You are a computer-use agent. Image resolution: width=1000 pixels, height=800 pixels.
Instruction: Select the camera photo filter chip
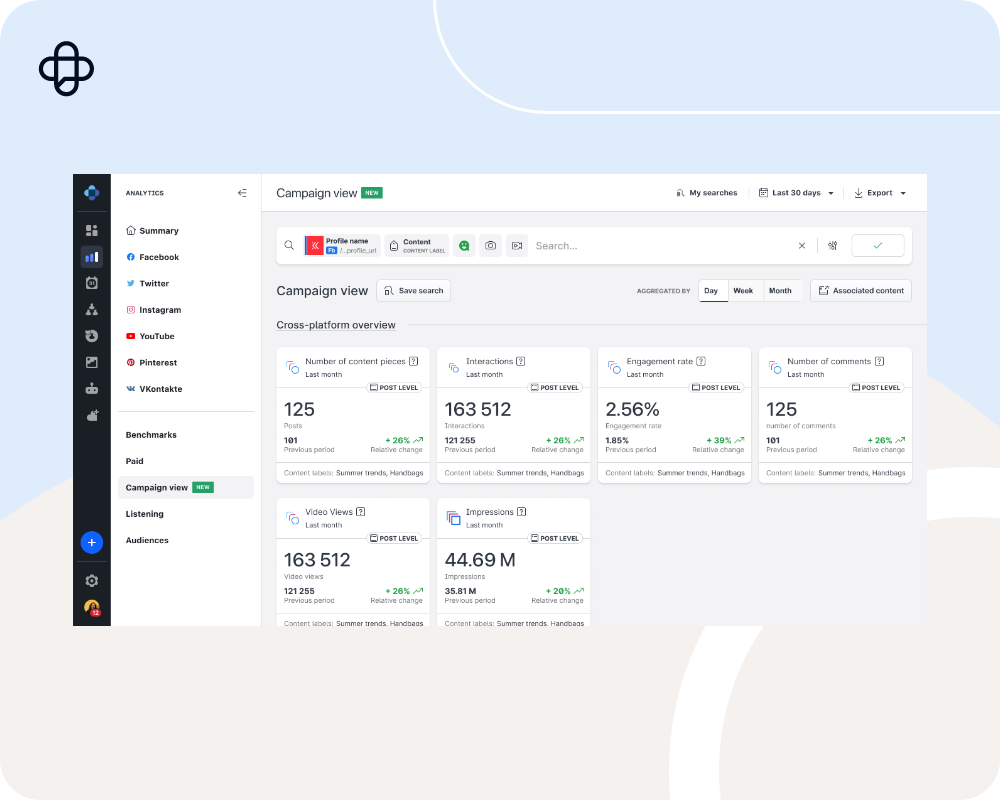click(x=490, y=245)
